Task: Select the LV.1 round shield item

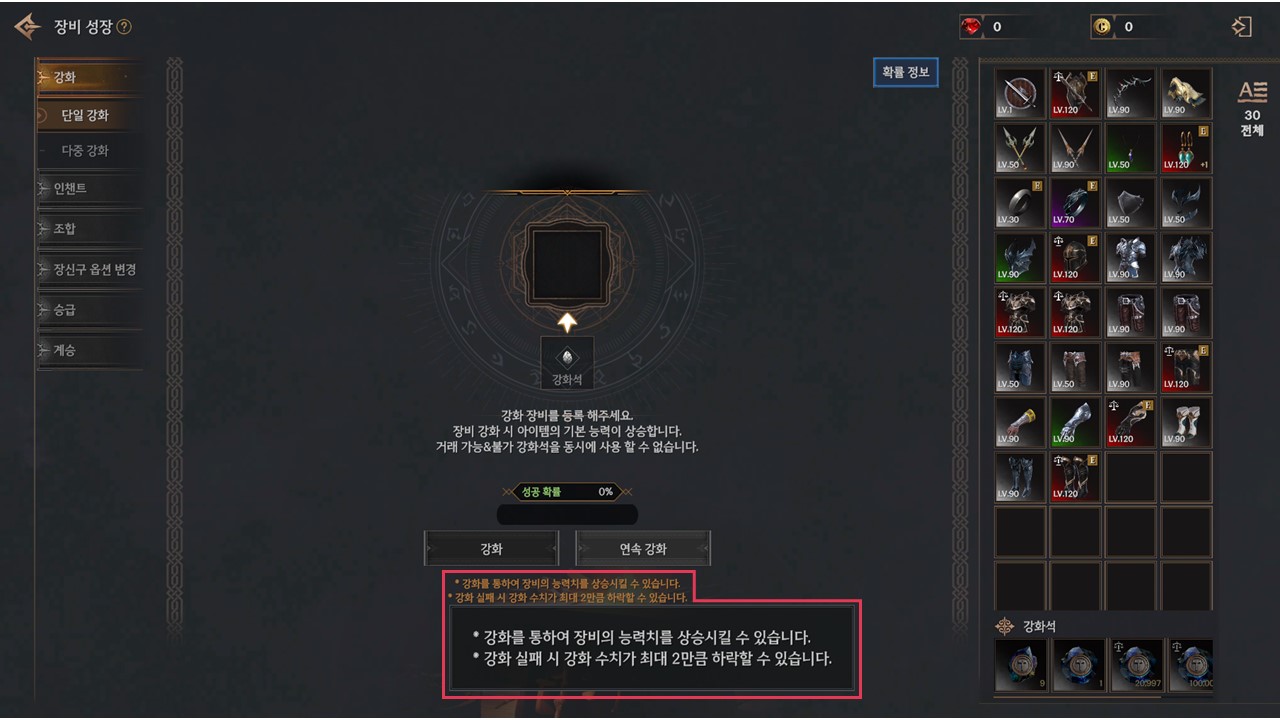Action: pyautogui.click(x=1020, y=93)
